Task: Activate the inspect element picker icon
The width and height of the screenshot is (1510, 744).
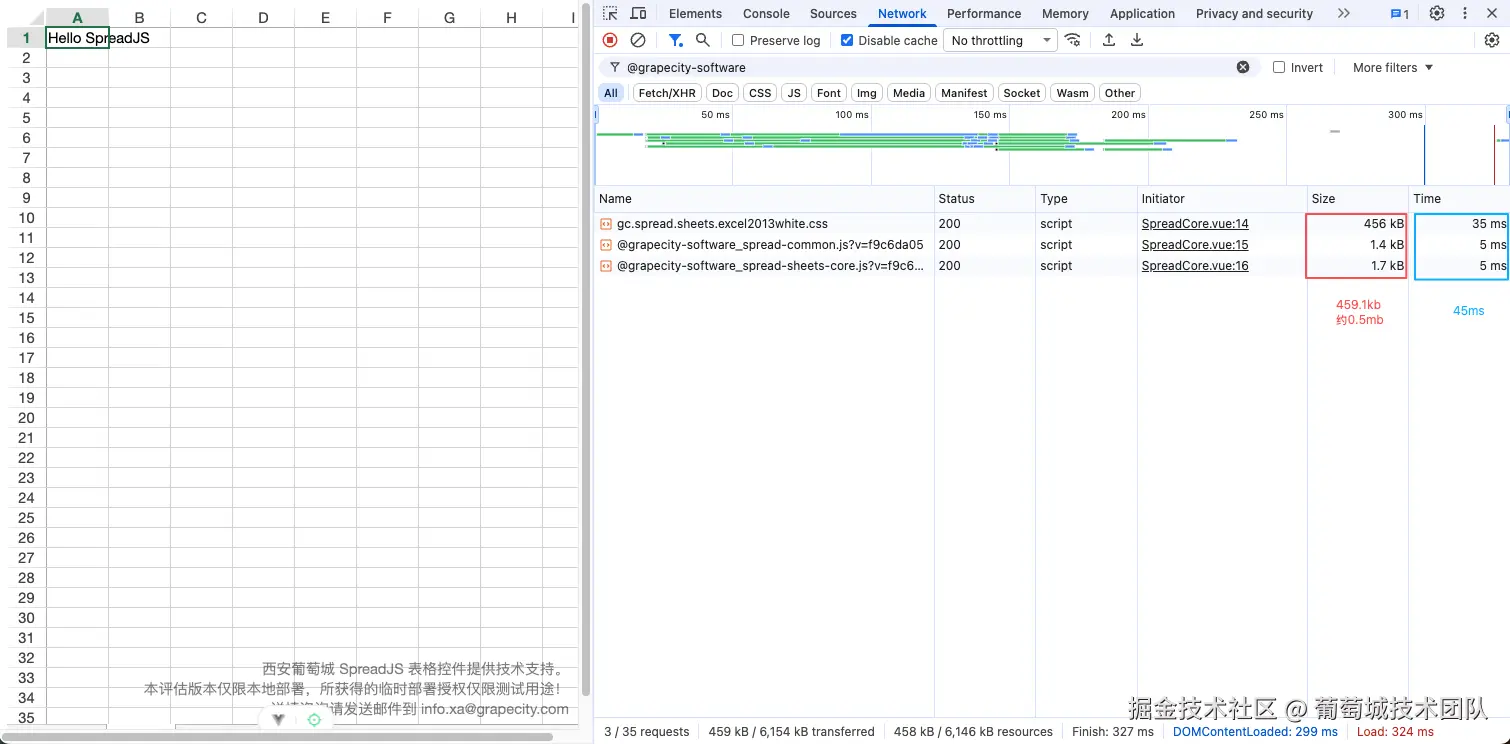Action: click(610, 14)
